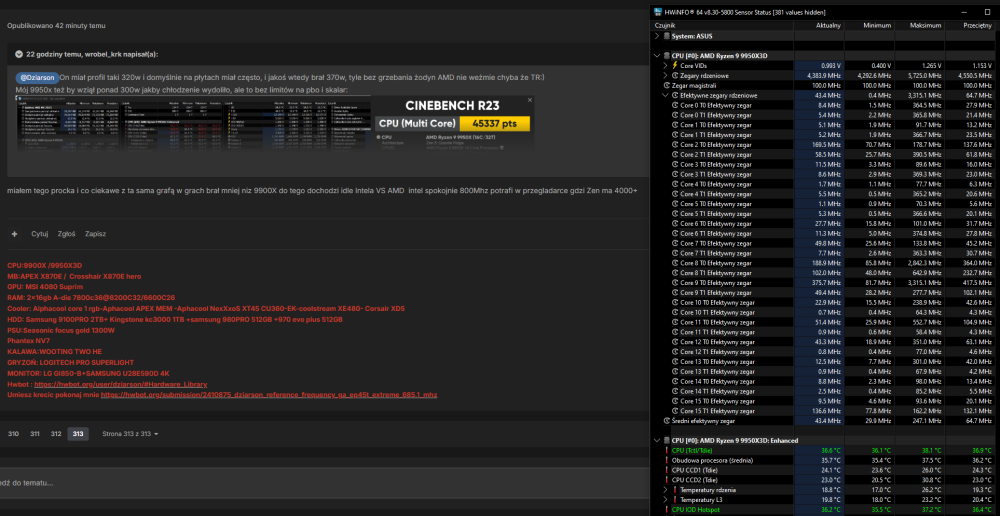Viewport: 1000px width, 516px height.
Task: Click the thermometer icon beside CPU CCD2 (Tdie)
Action: coord(667,480)
